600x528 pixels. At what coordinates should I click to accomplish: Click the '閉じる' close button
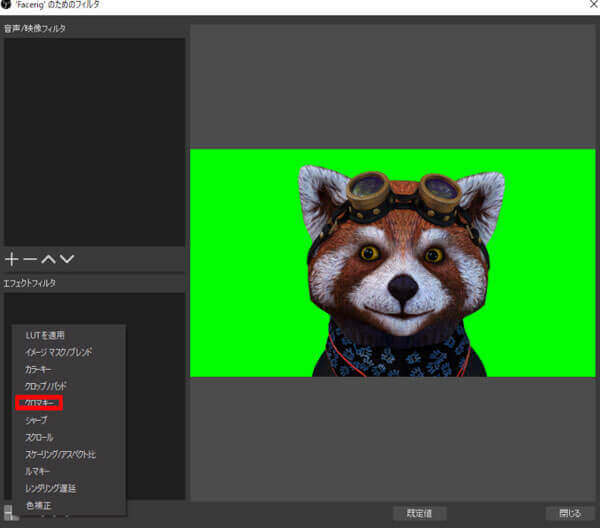(x=569, y=513)
